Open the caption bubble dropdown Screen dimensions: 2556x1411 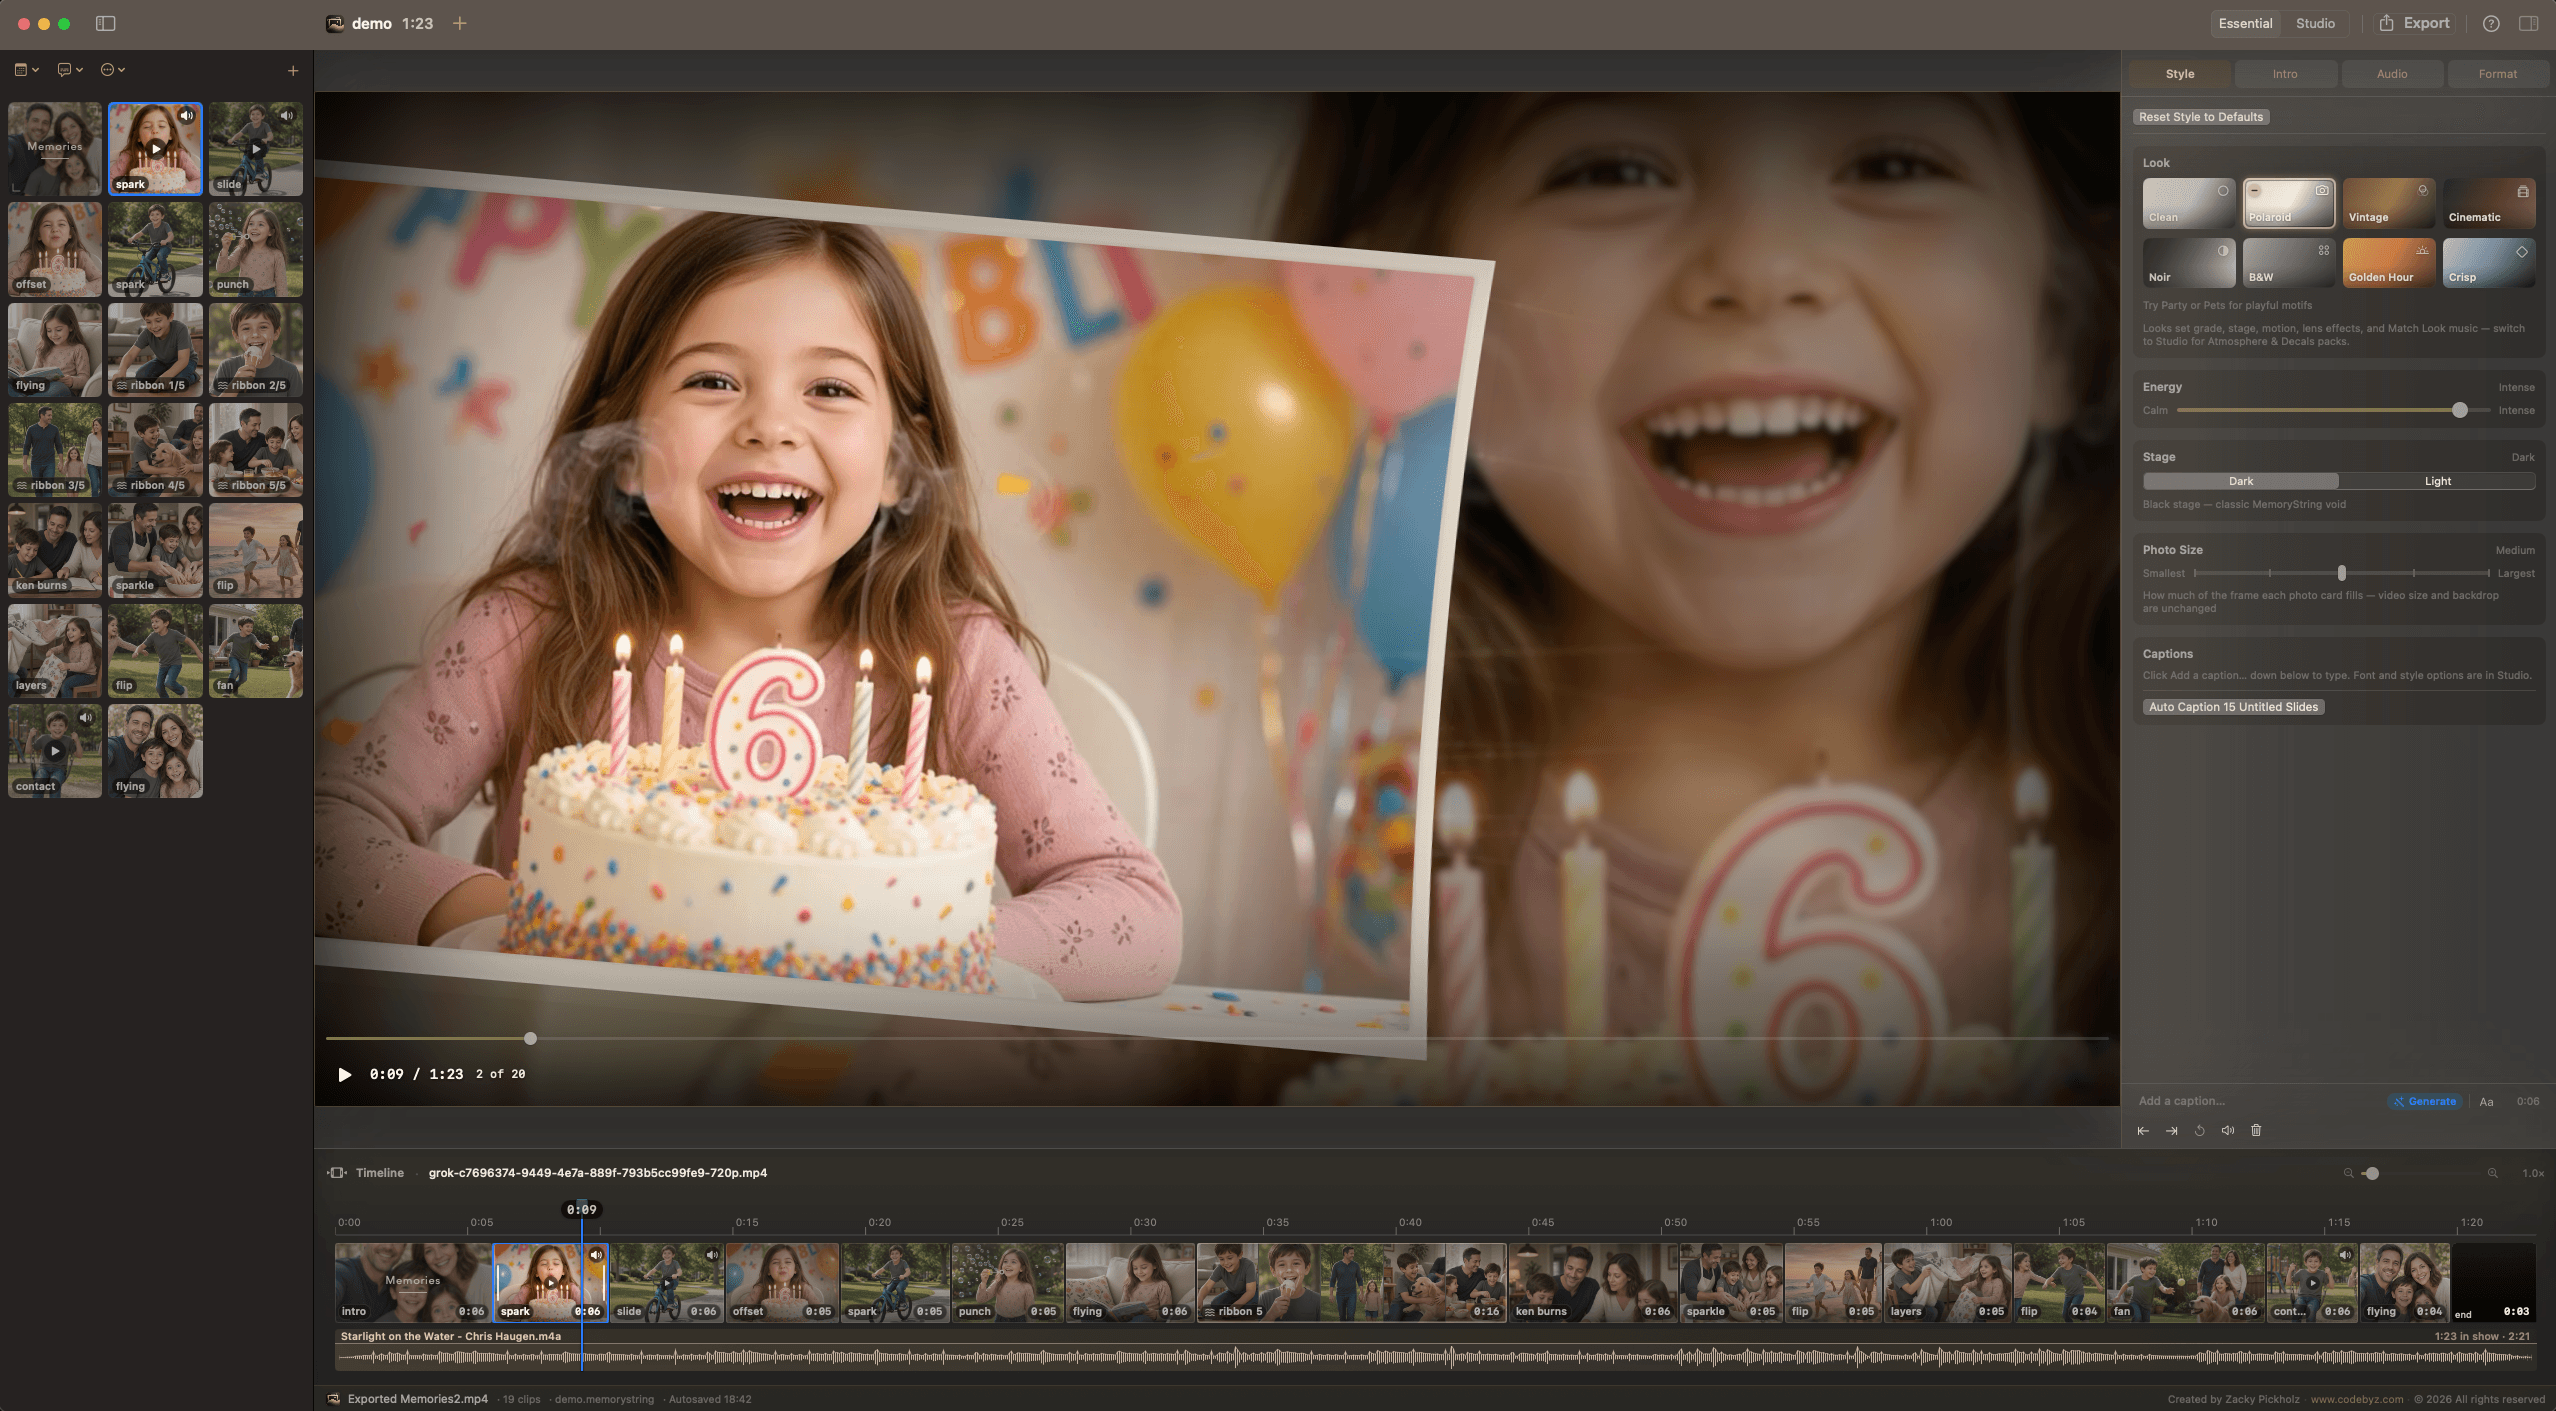(x=70, y=70)
